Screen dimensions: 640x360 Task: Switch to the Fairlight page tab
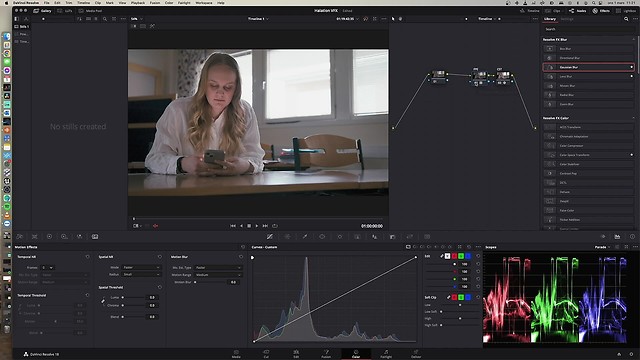coord(386,354)
